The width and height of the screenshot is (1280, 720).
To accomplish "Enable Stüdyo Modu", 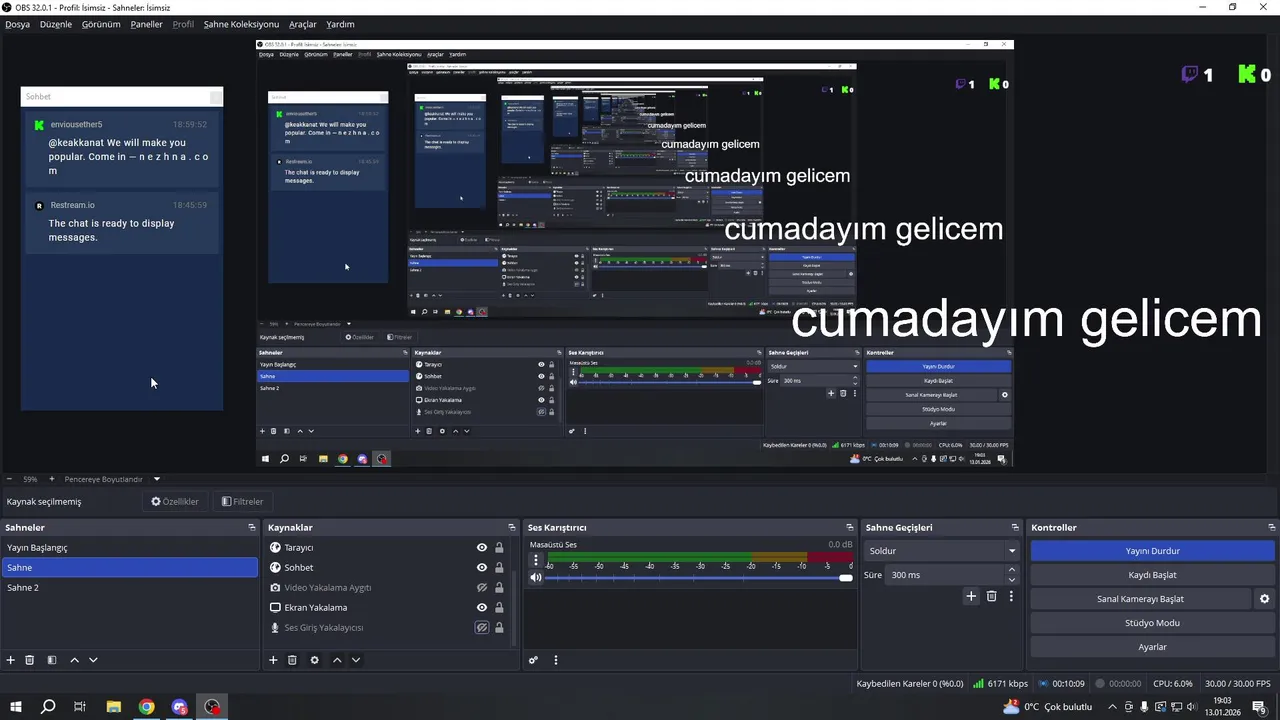I will tap(1153, 623).
